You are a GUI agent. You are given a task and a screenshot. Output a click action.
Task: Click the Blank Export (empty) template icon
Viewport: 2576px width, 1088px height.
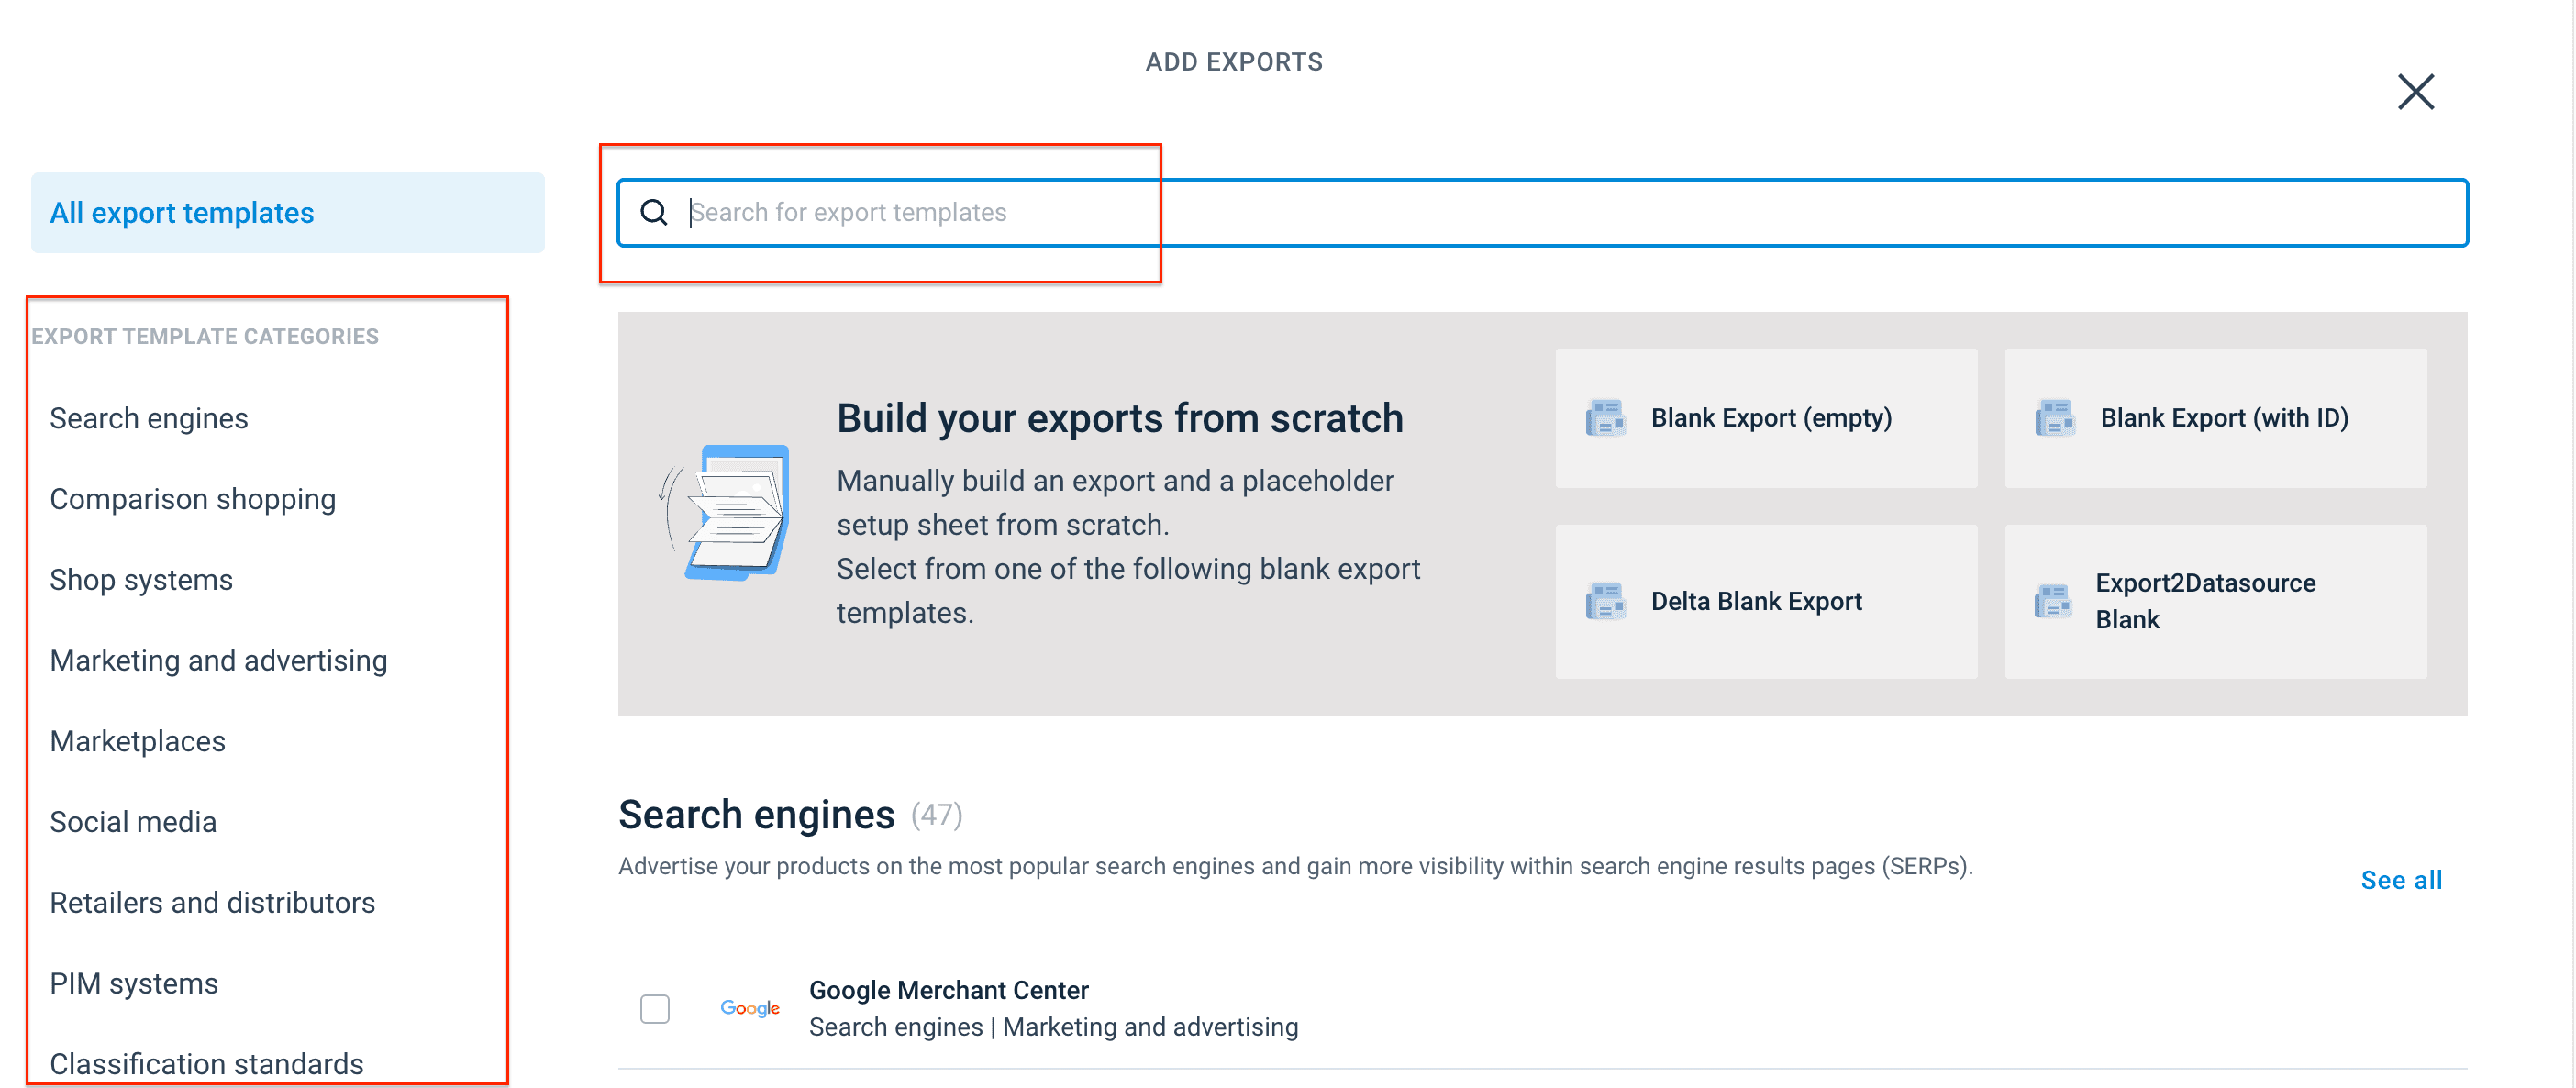coord(1605,418)
